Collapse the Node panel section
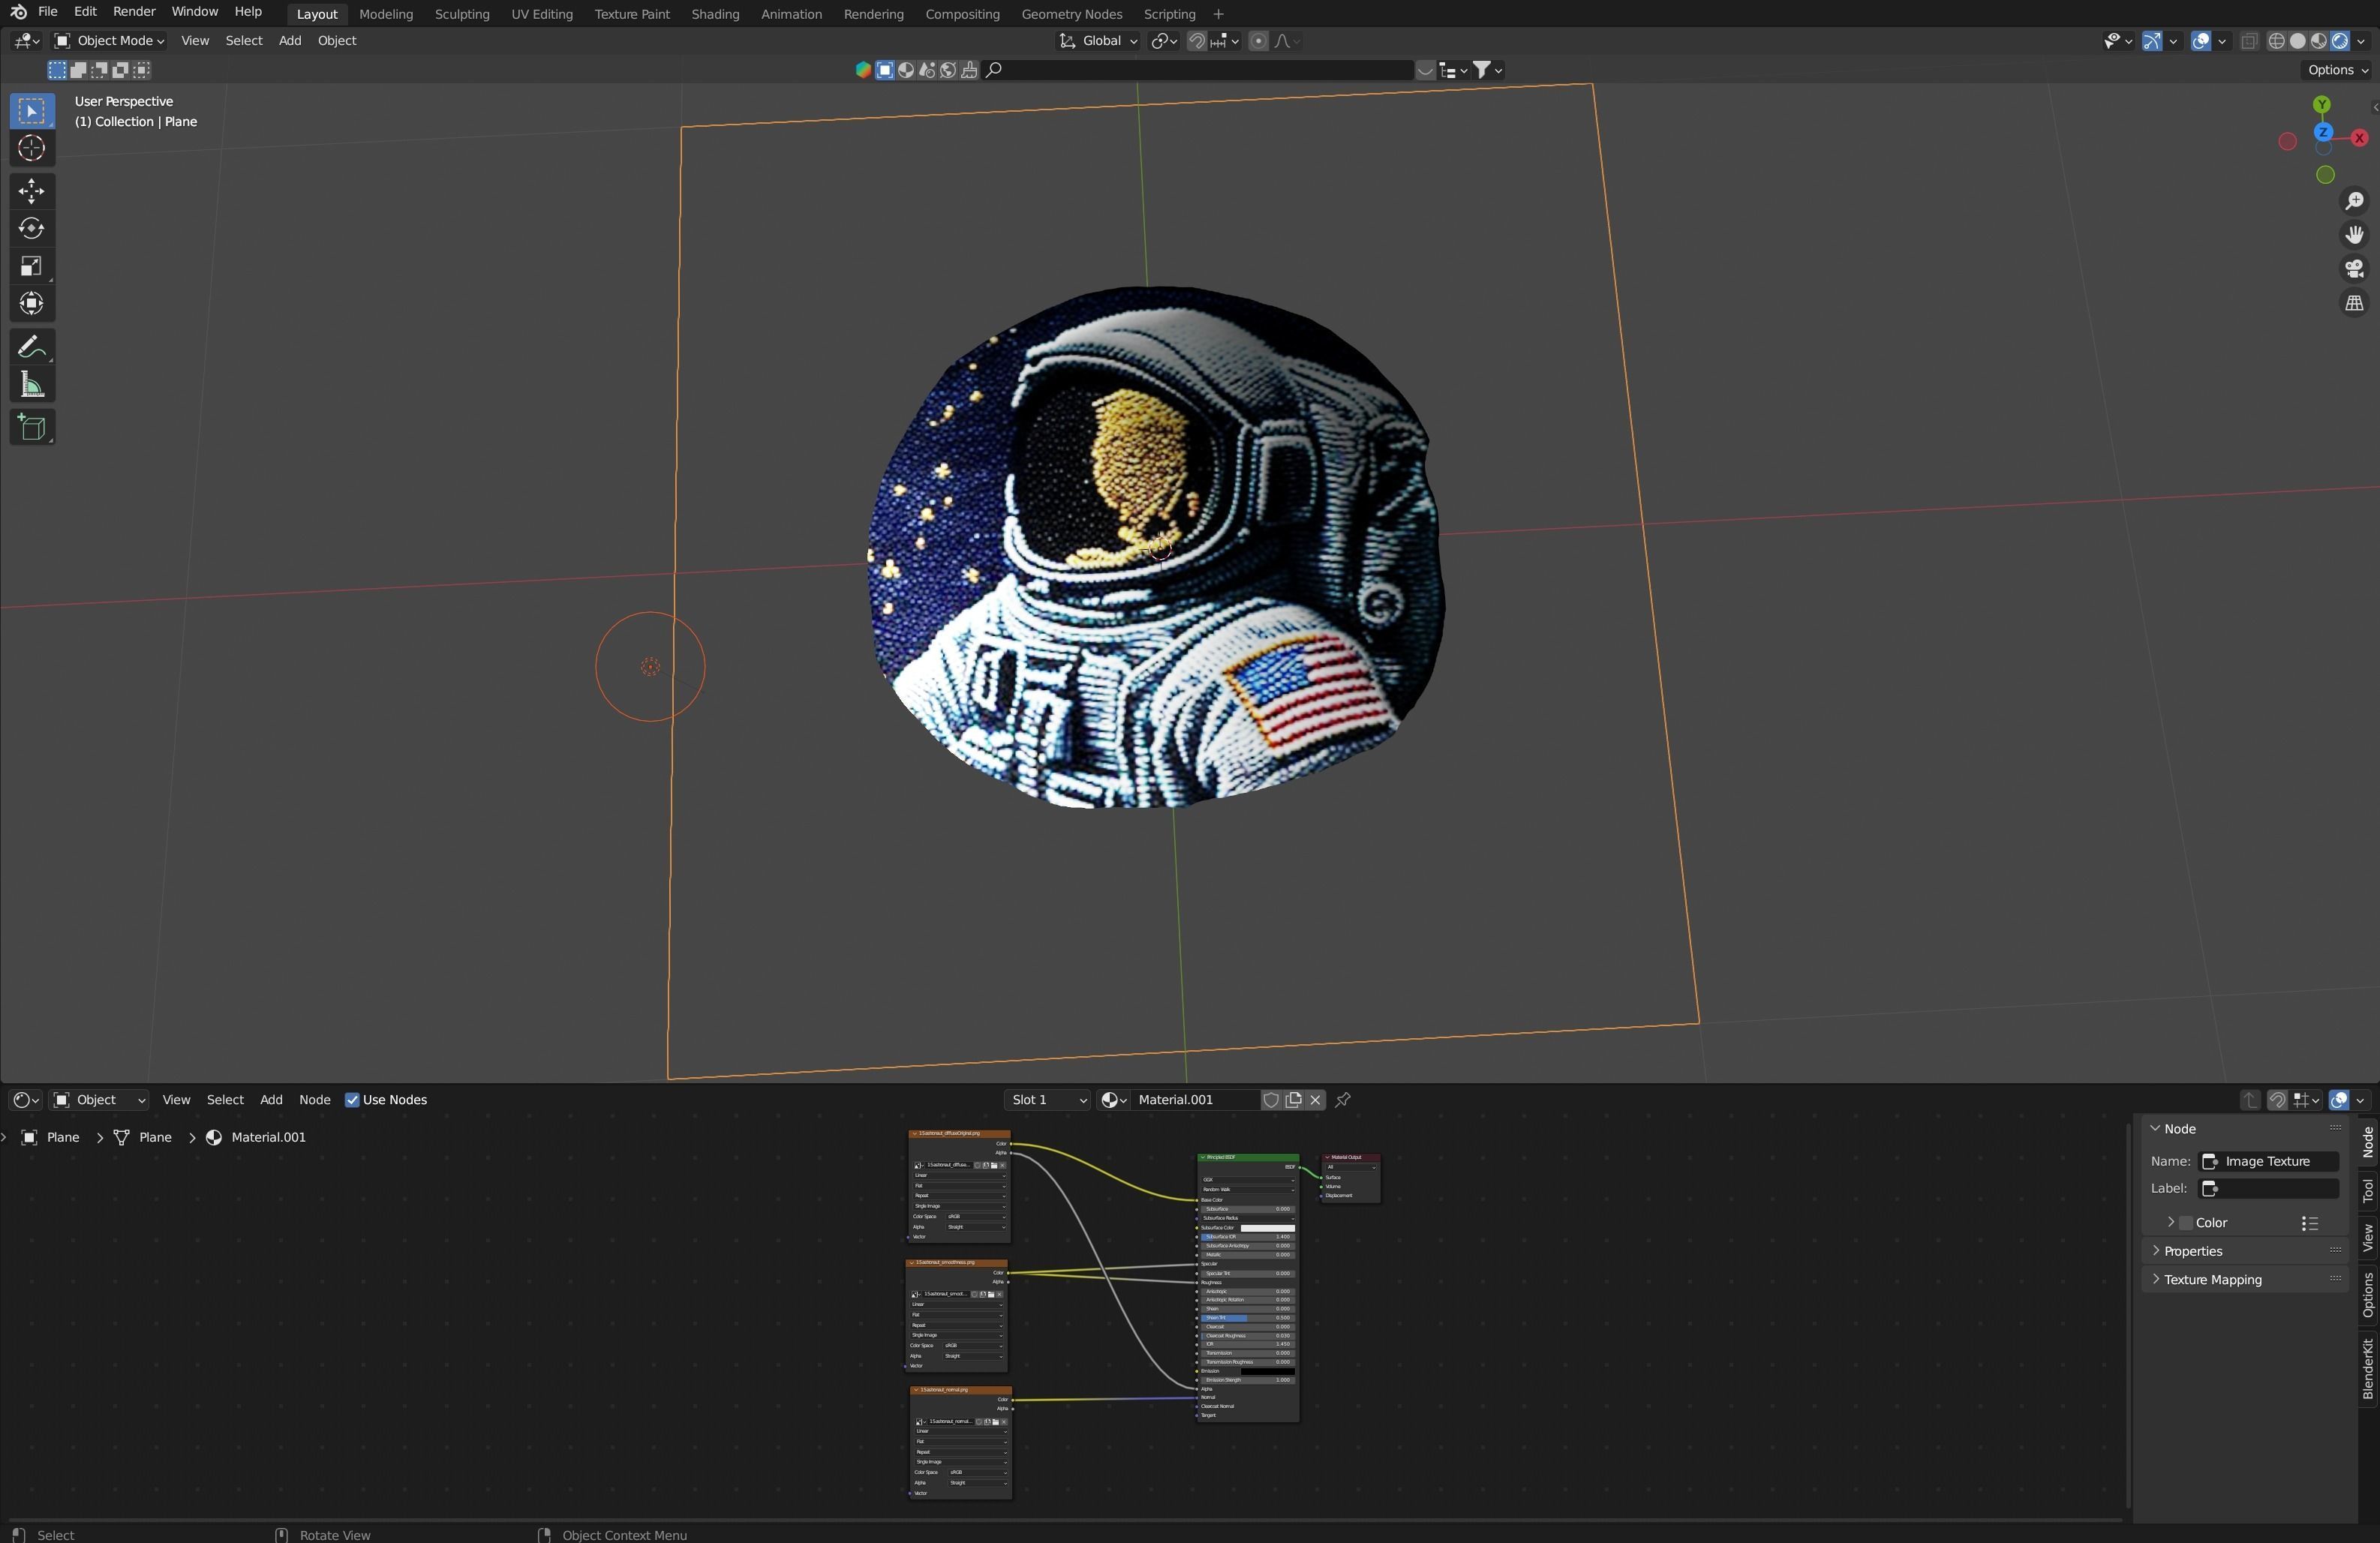The height and width of the screenshot is (1543, 2380). tap(2156, 1129)
